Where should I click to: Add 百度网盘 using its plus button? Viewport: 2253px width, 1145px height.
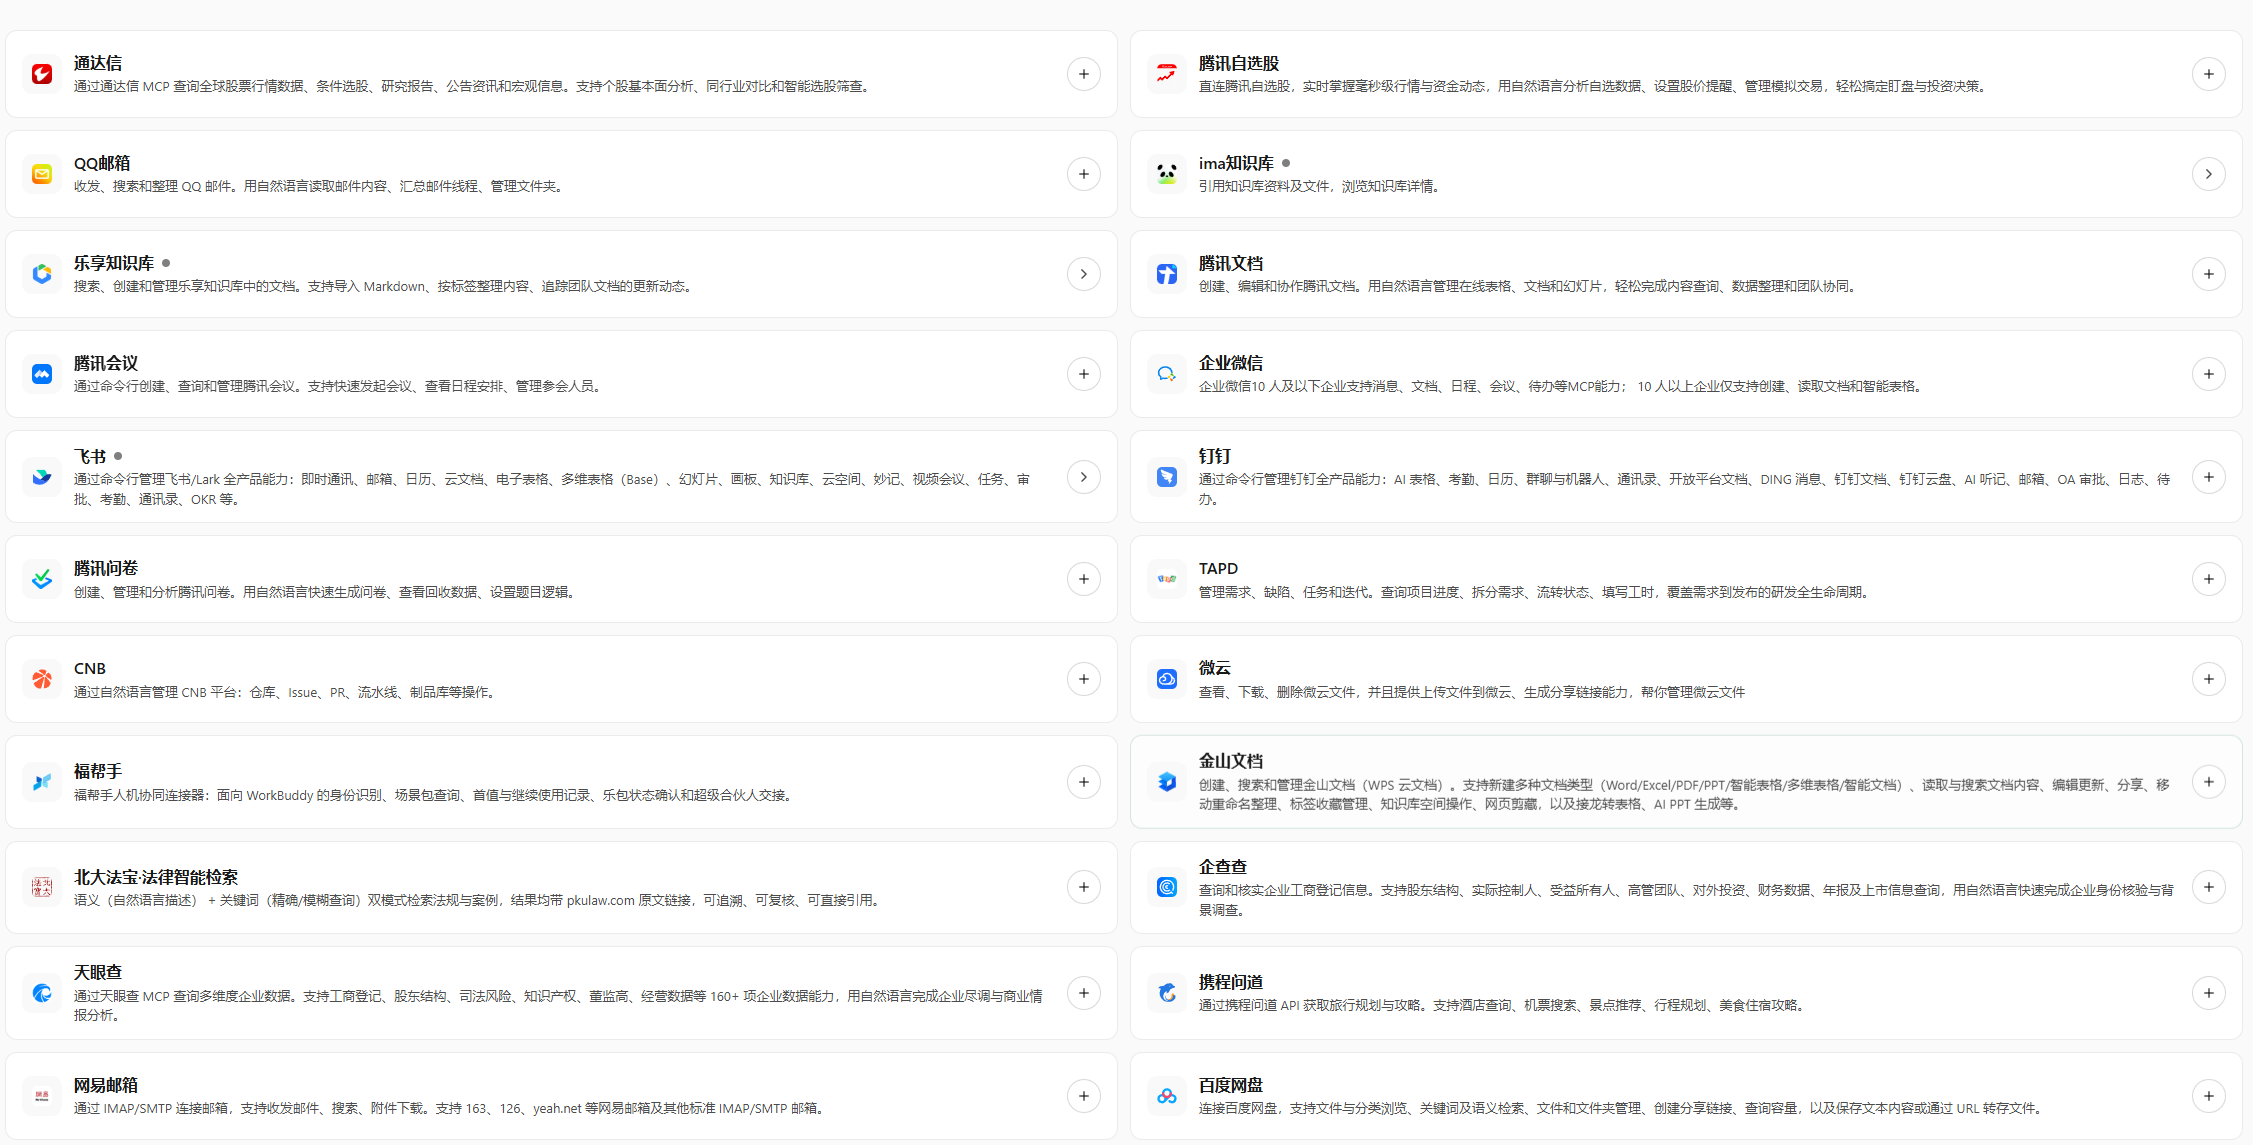[2209, 1096]
